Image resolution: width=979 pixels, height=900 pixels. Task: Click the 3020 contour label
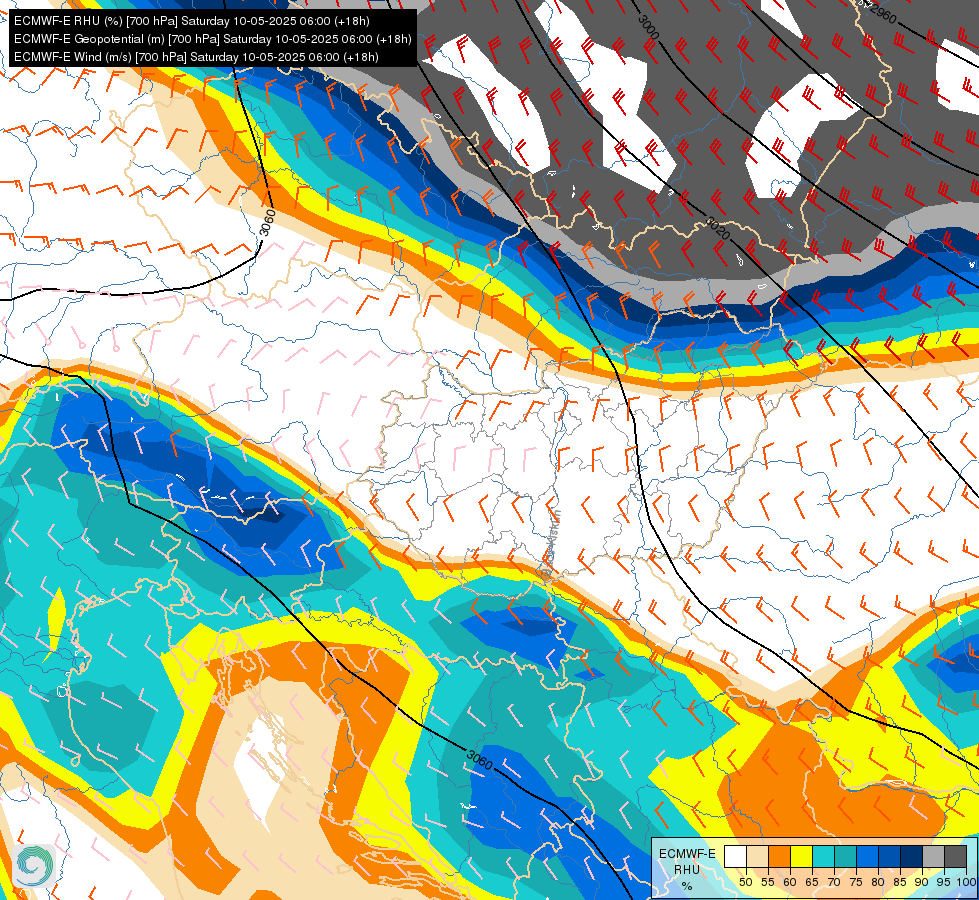point(718,228)
